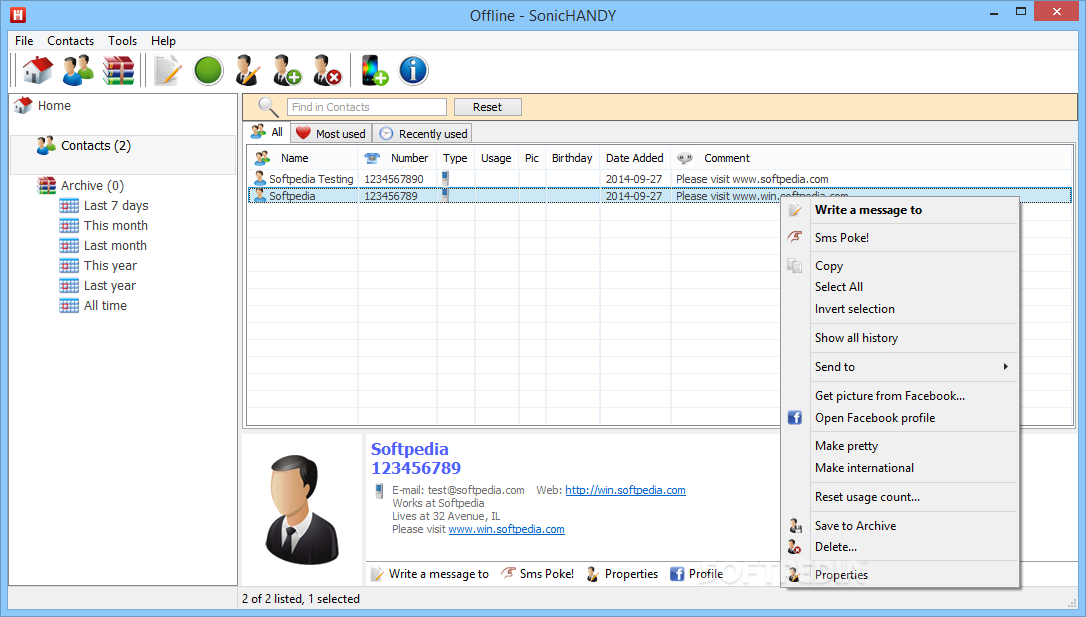Select the This month archive filter
1086x617 pixels.
pos(116,226)
